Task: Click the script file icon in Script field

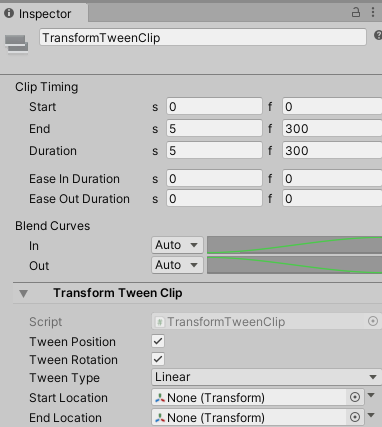Action: tap(160, 322)
